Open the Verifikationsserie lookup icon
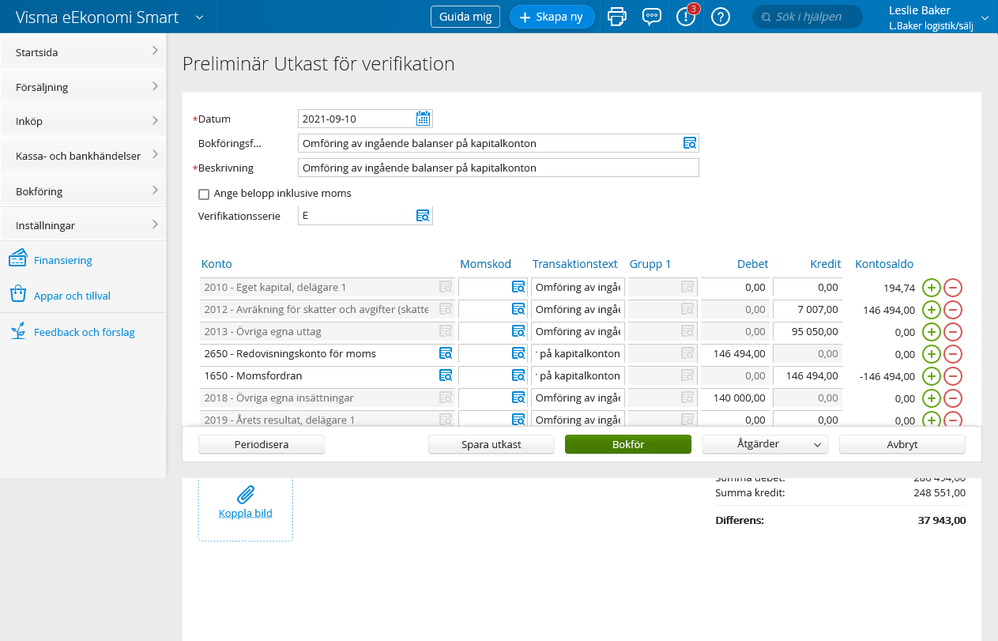This screenshot has height=641, width=998. (x=421, y=215)
